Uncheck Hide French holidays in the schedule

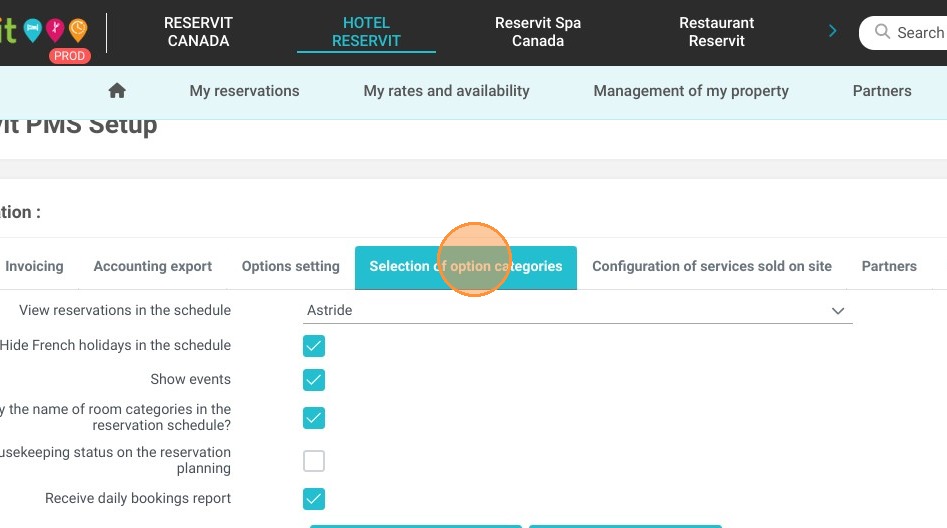pyautogui.click(x=314, y=346)
